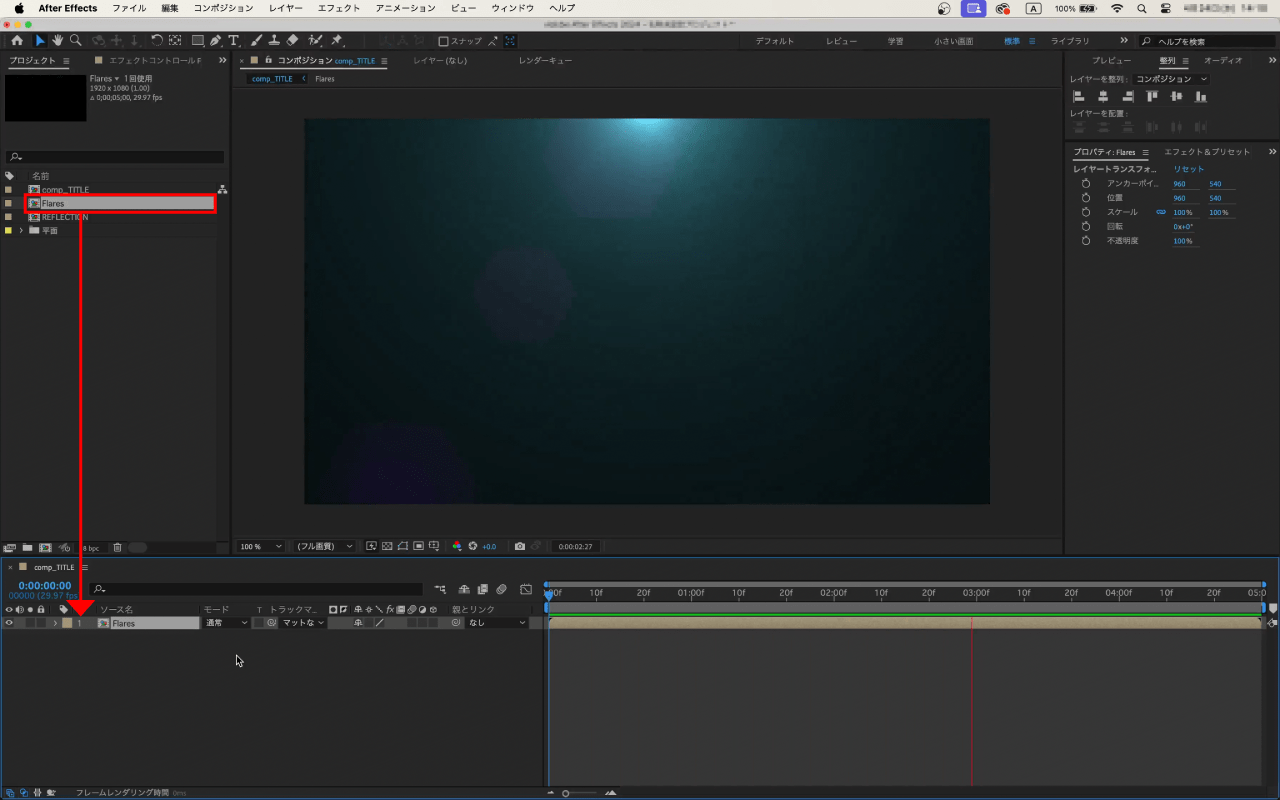The height and width of the screenshot is (800, 1280).
Task: Click align left edges icon
Action: tap(1079, 96)
